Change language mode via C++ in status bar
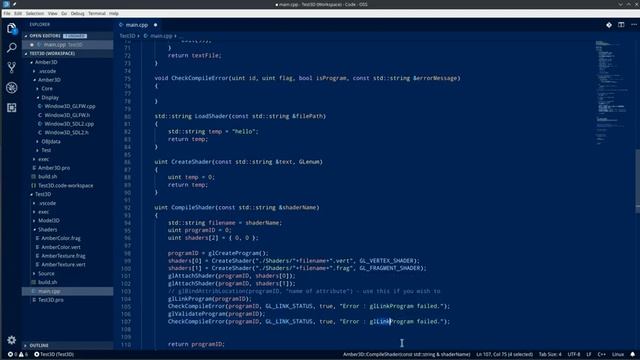The width and height of the screenshot is (640, 360). (x=602, y=354)
